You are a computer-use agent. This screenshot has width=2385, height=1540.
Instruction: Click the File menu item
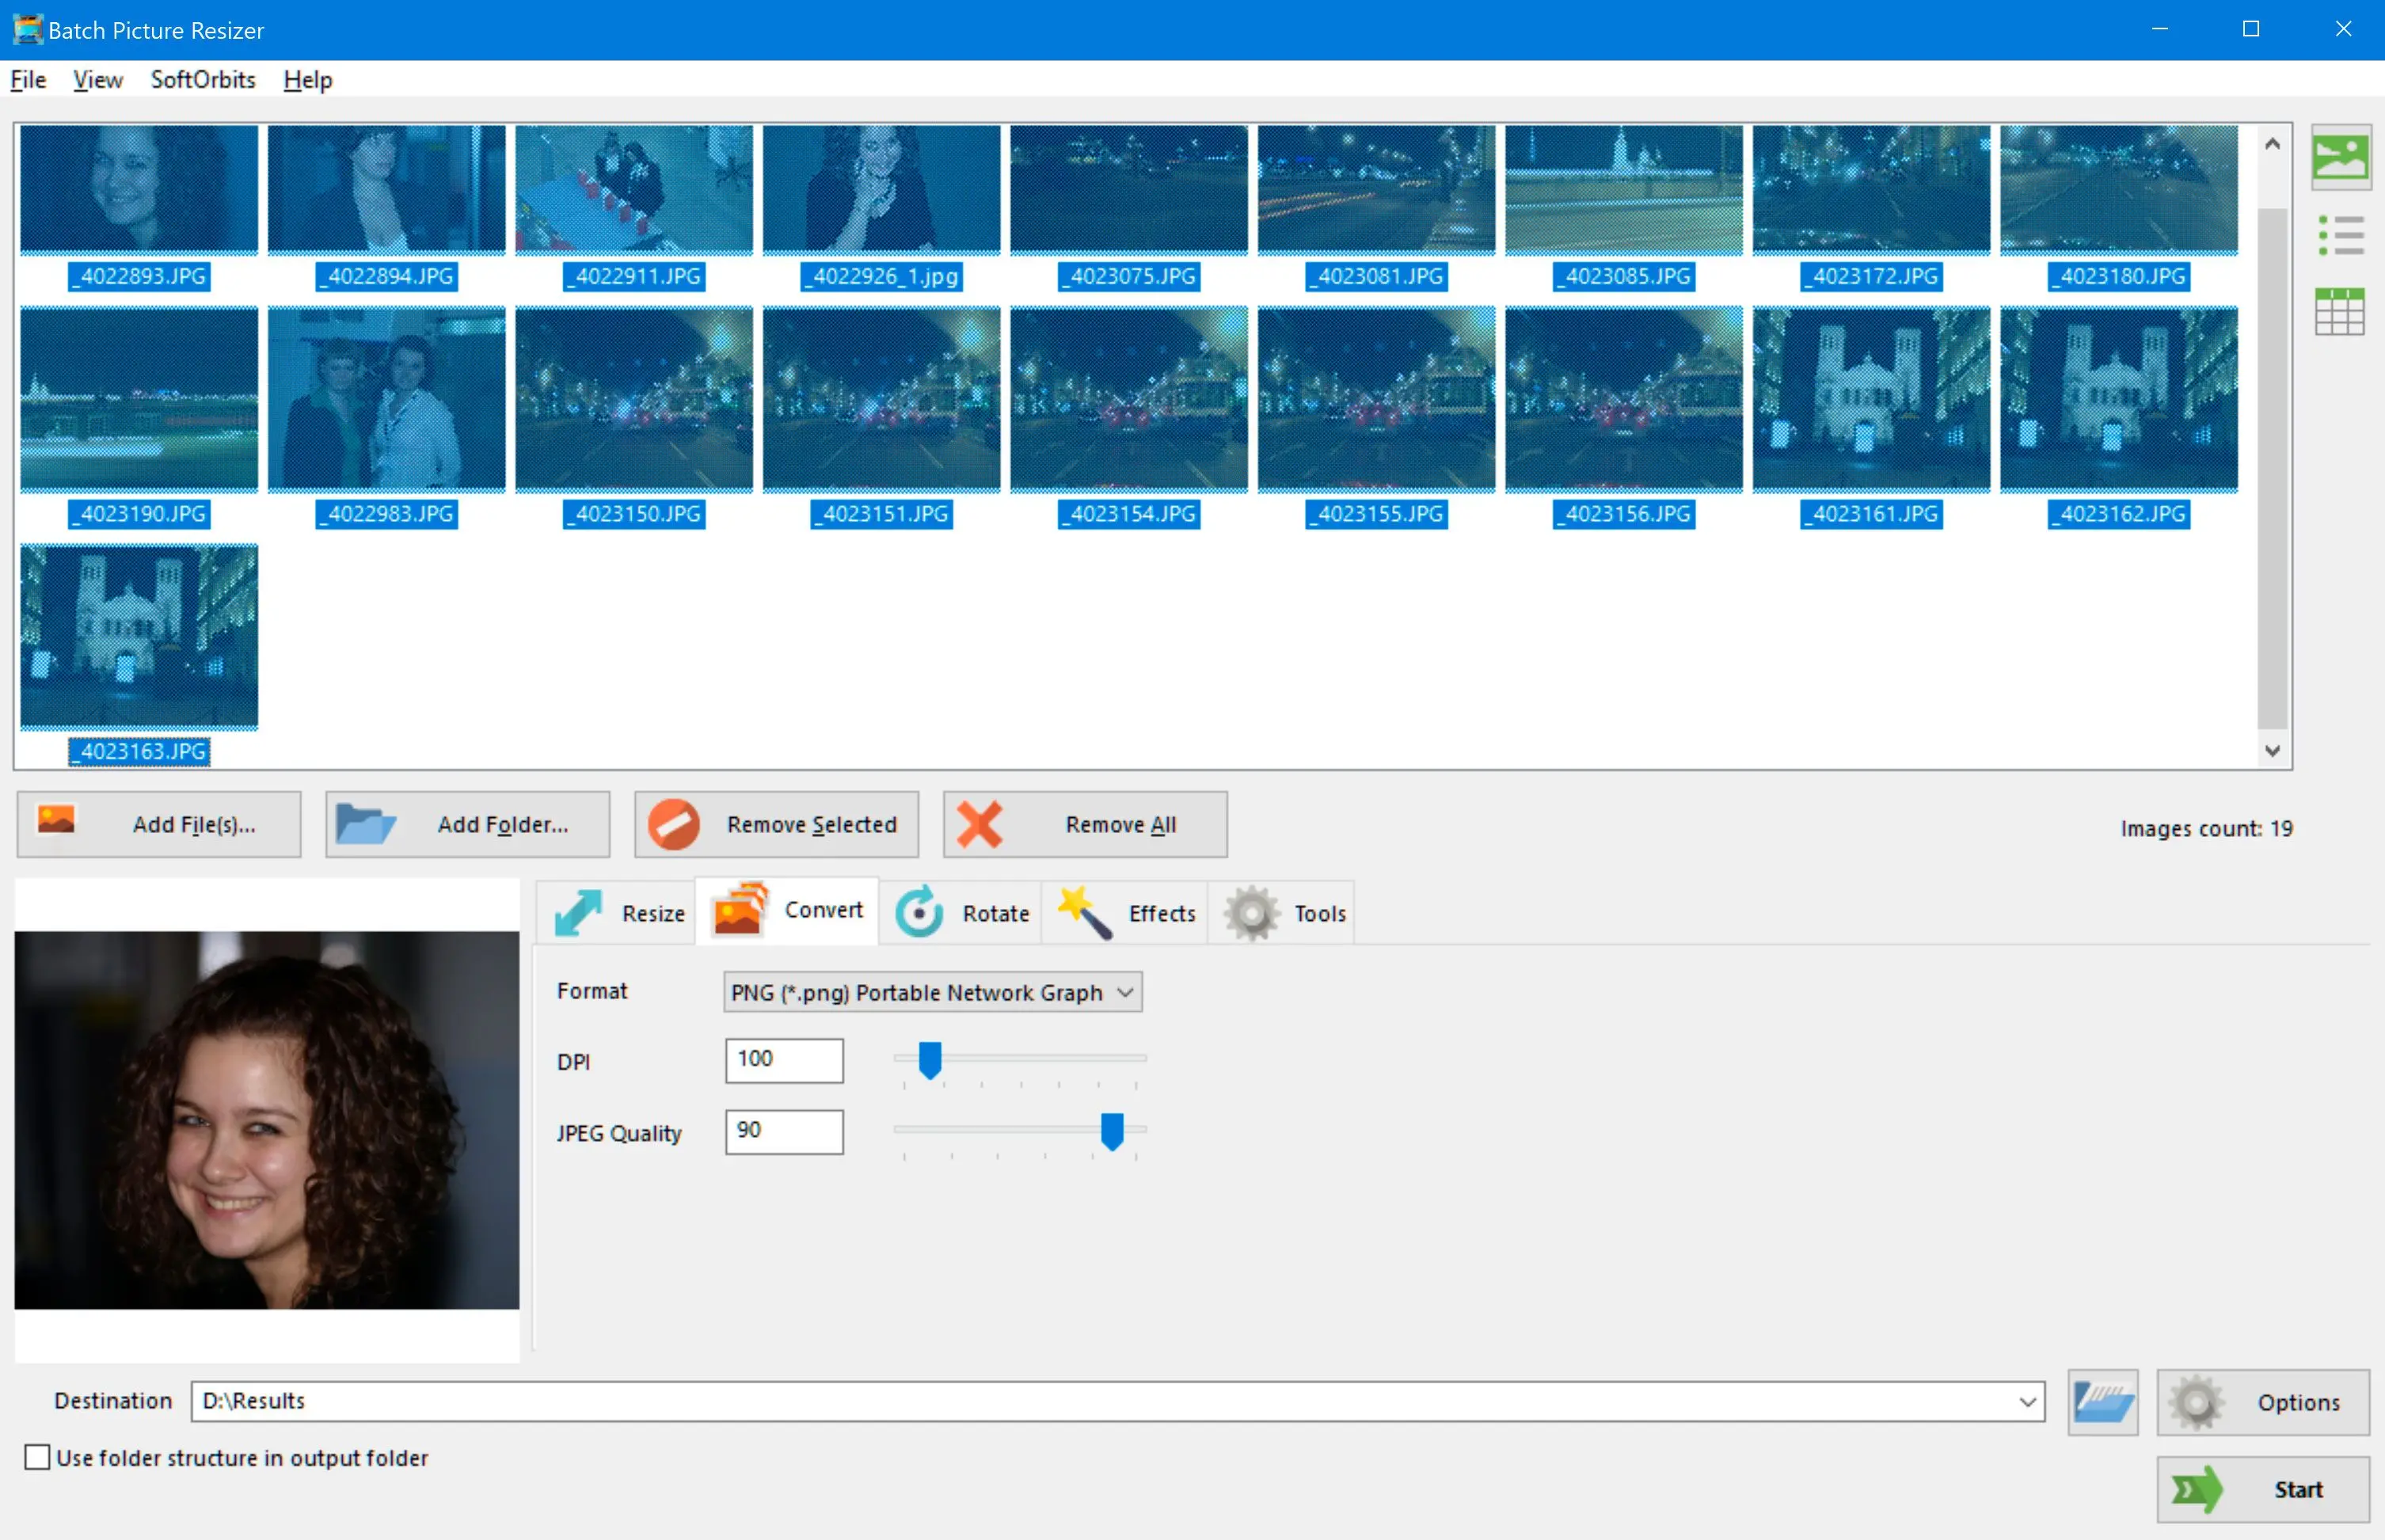point(26,78)
